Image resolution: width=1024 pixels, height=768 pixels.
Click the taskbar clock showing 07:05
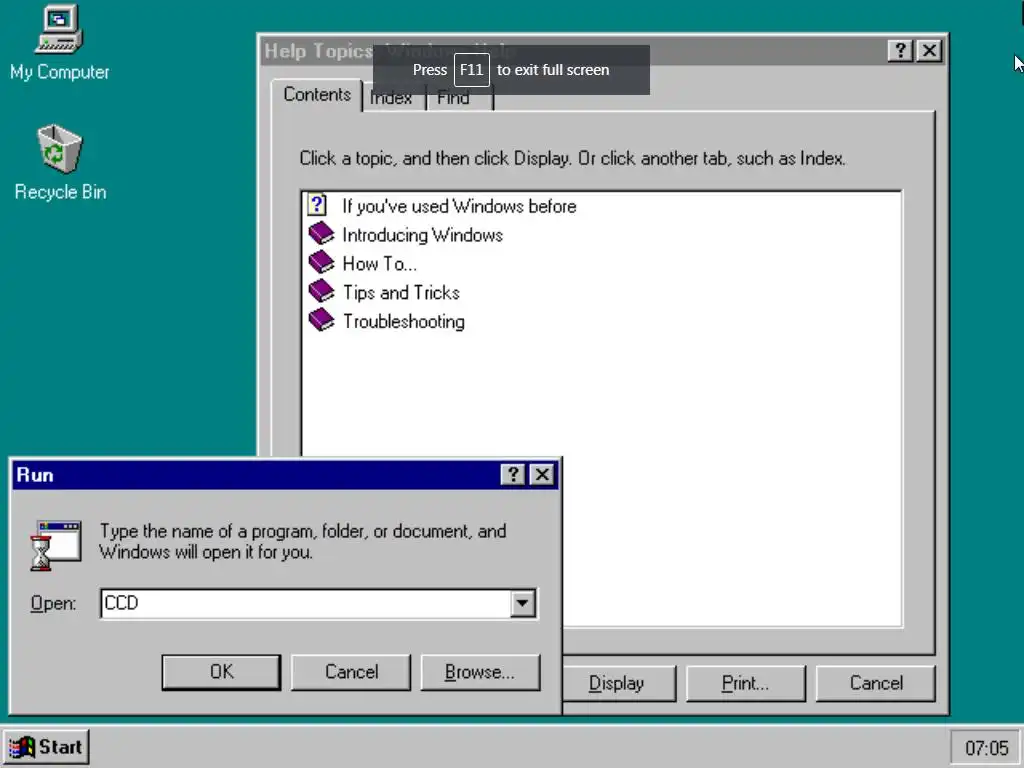coord(986,748)
